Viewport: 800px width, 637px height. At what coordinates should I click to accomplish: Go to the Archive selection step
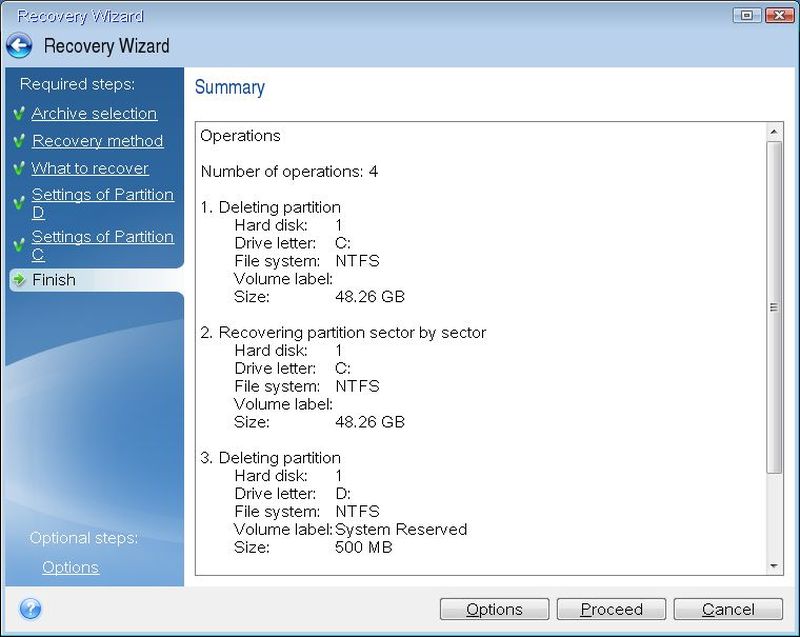pyautogui.click(x=94, y=114)
